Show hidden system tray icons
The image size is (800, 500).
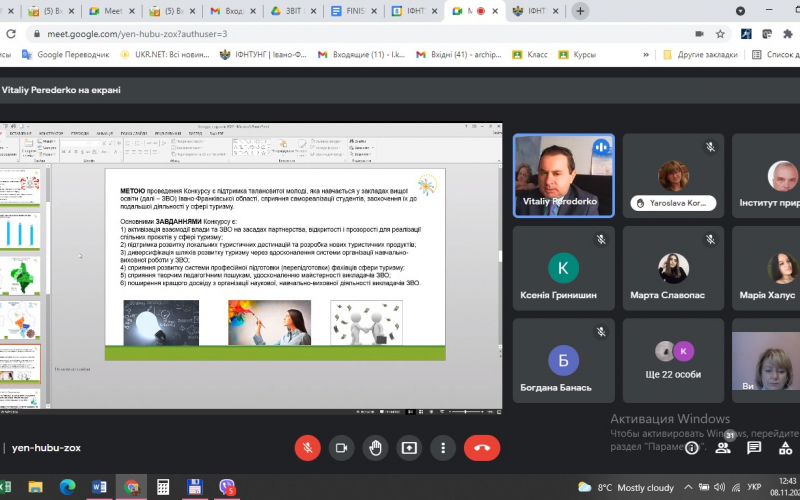click(688, 487)
